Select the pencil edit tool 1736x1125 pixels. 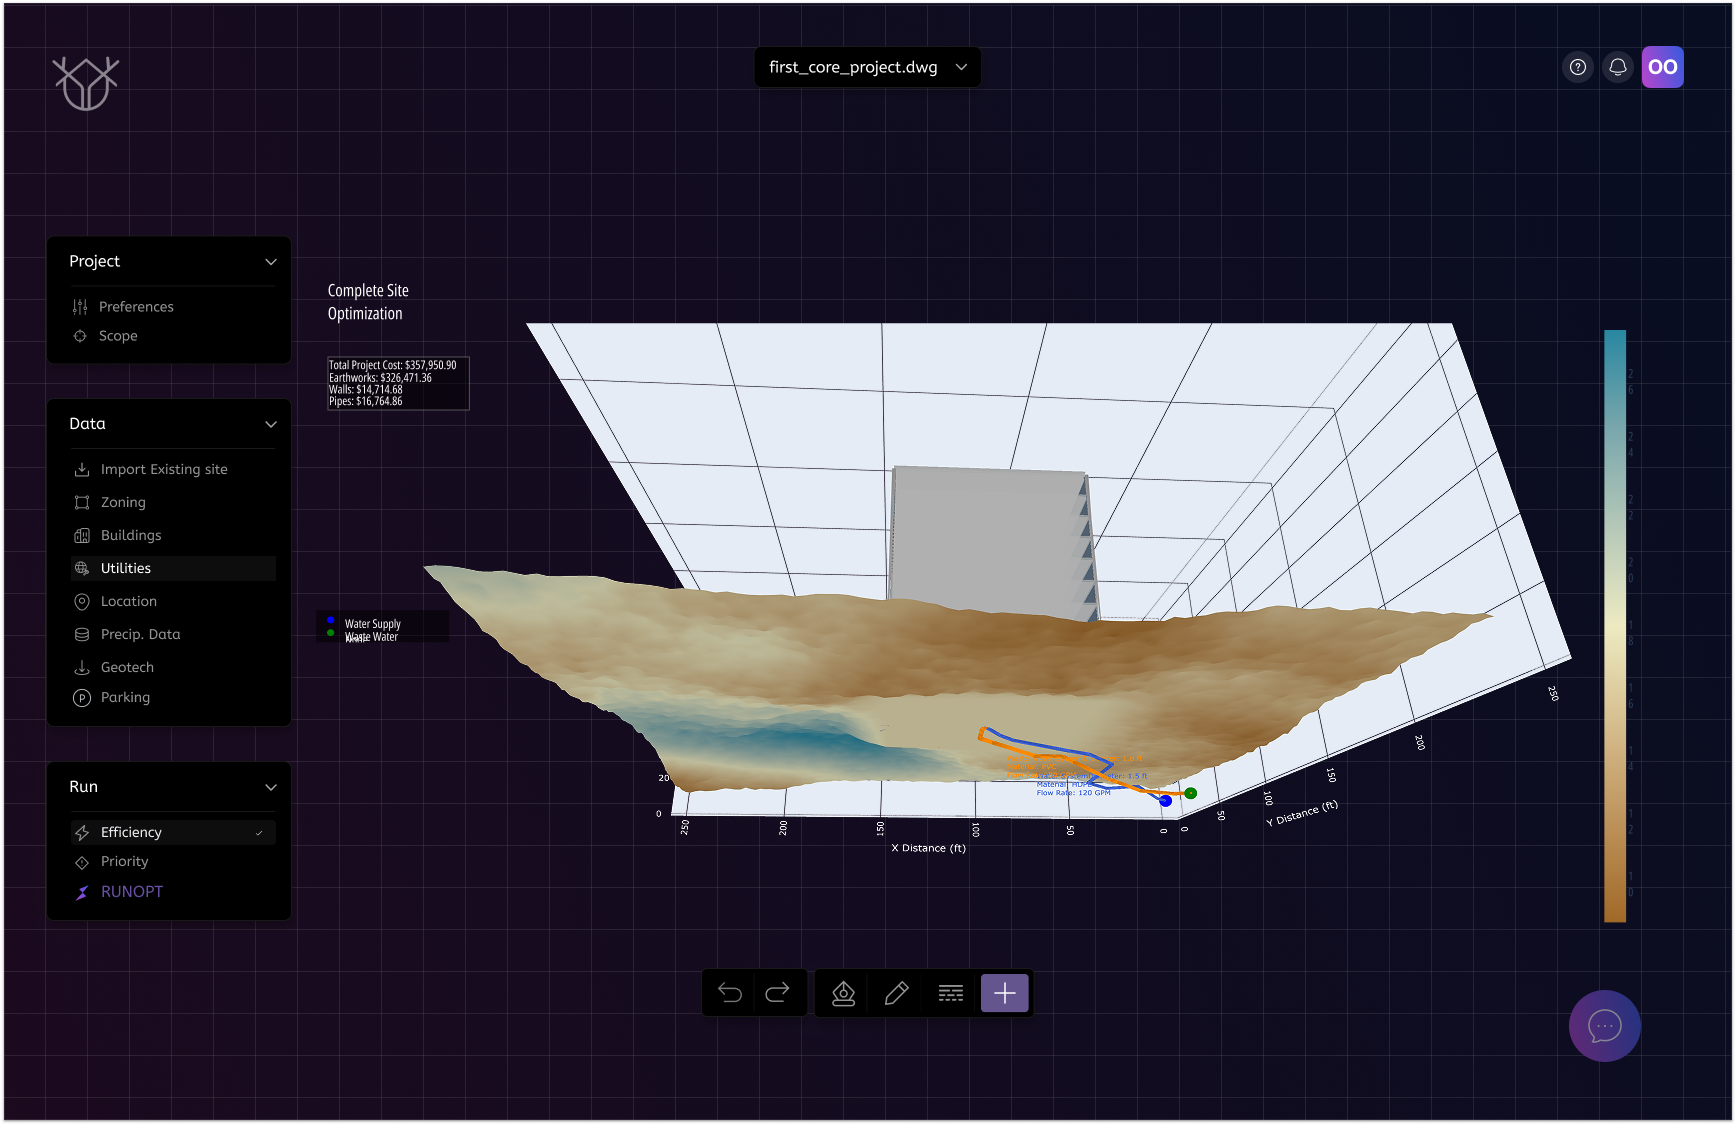point(897,993)
